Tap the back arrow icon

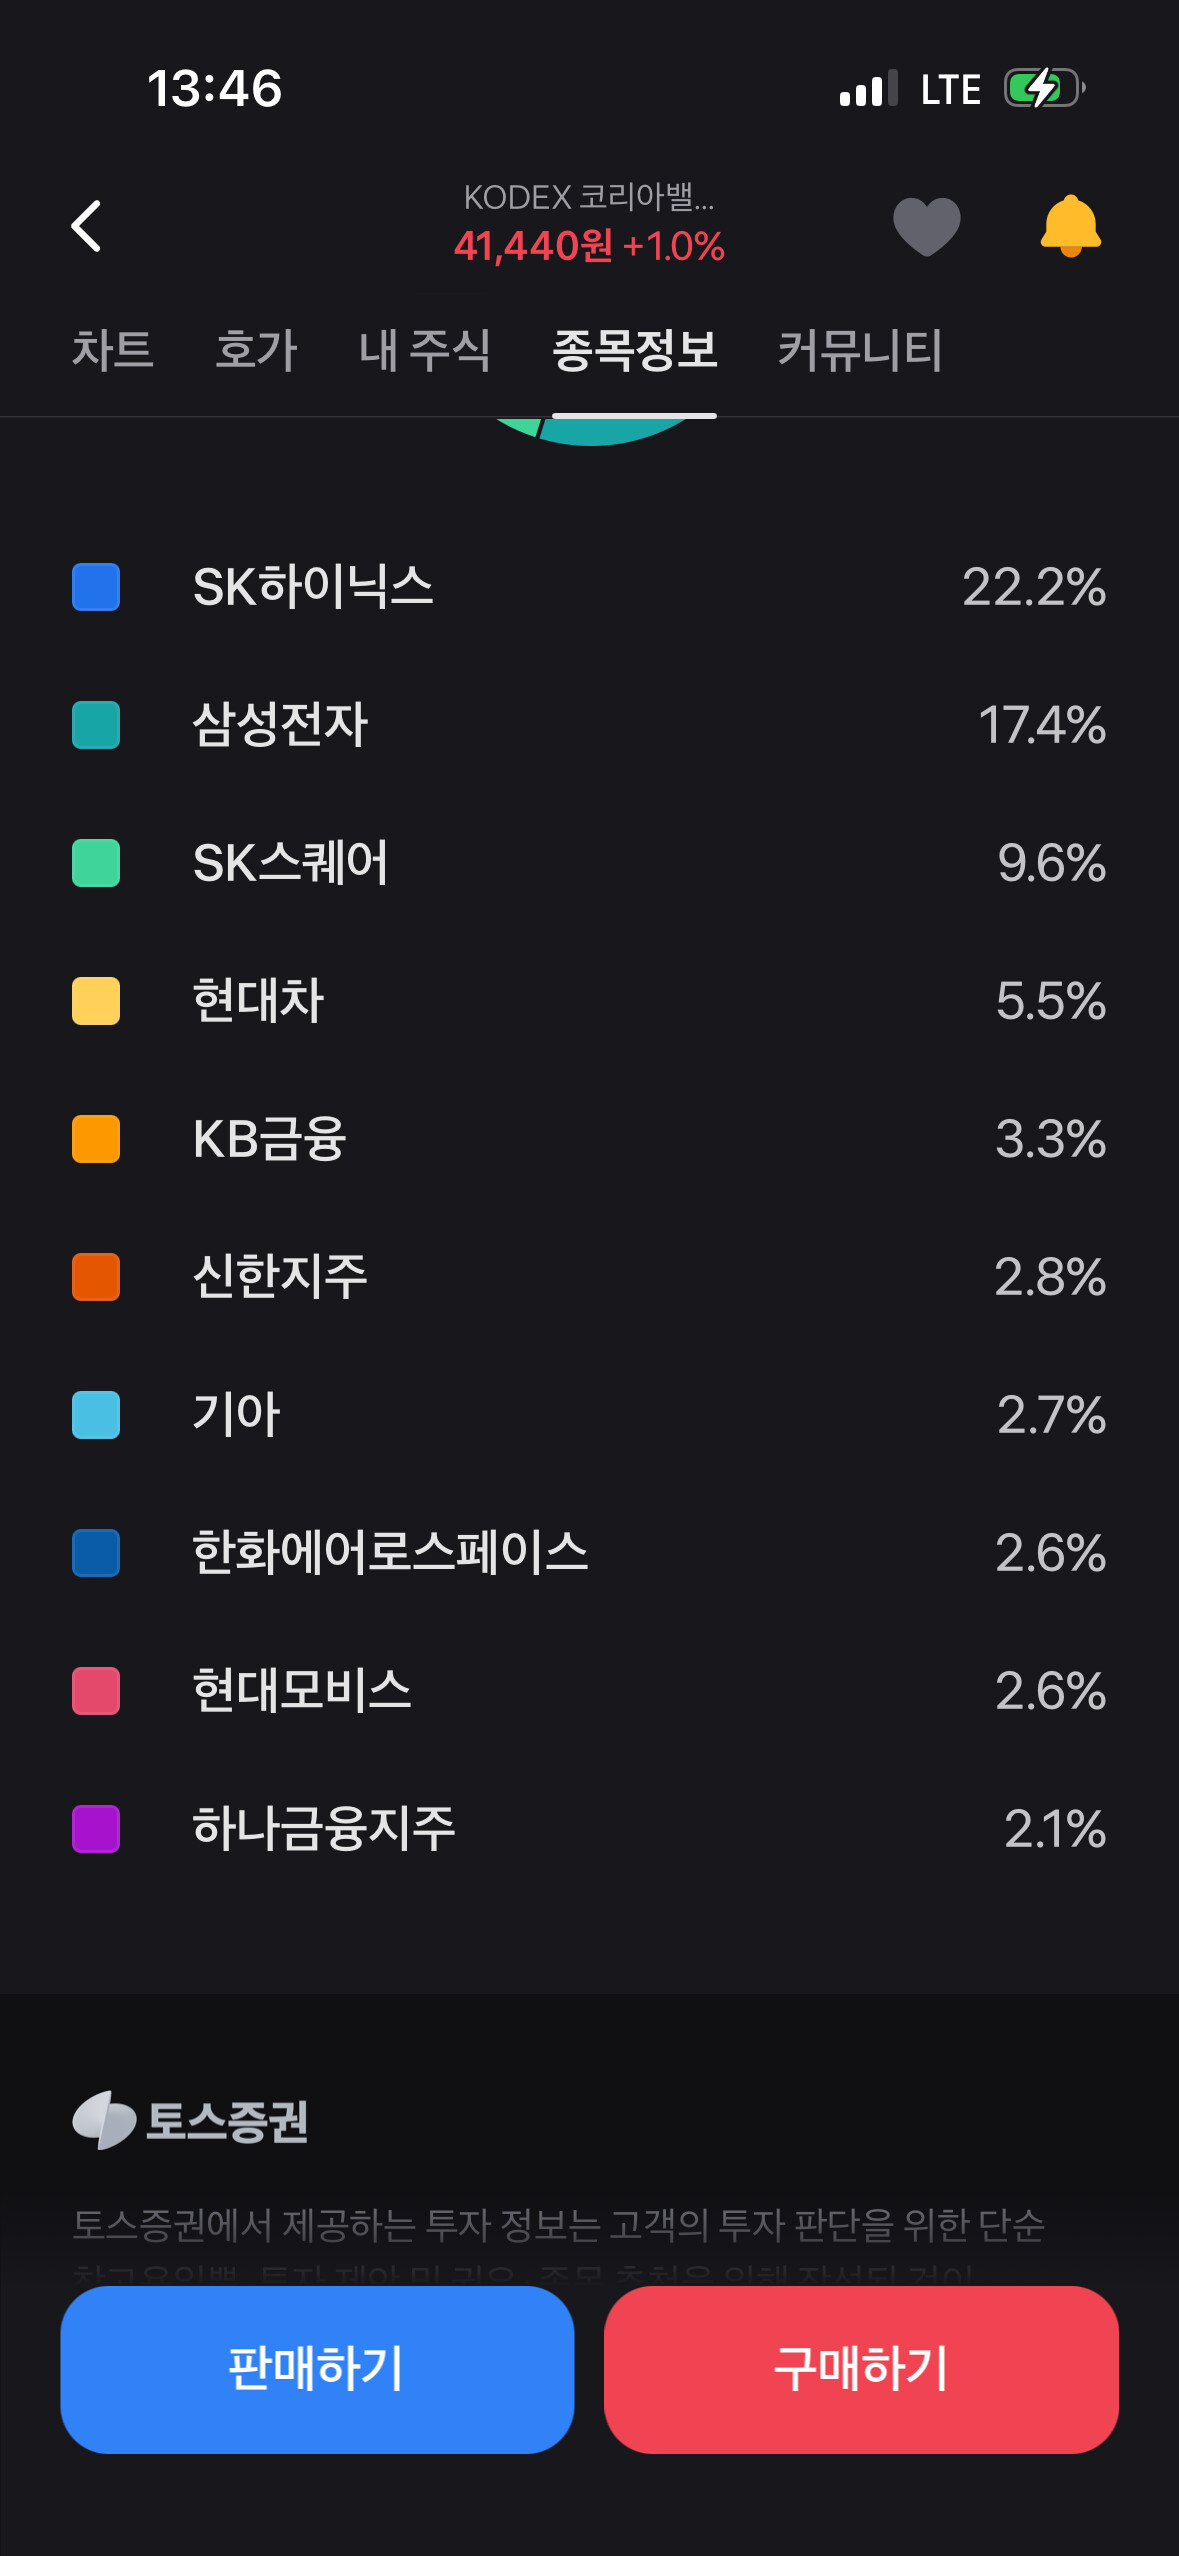87,226
